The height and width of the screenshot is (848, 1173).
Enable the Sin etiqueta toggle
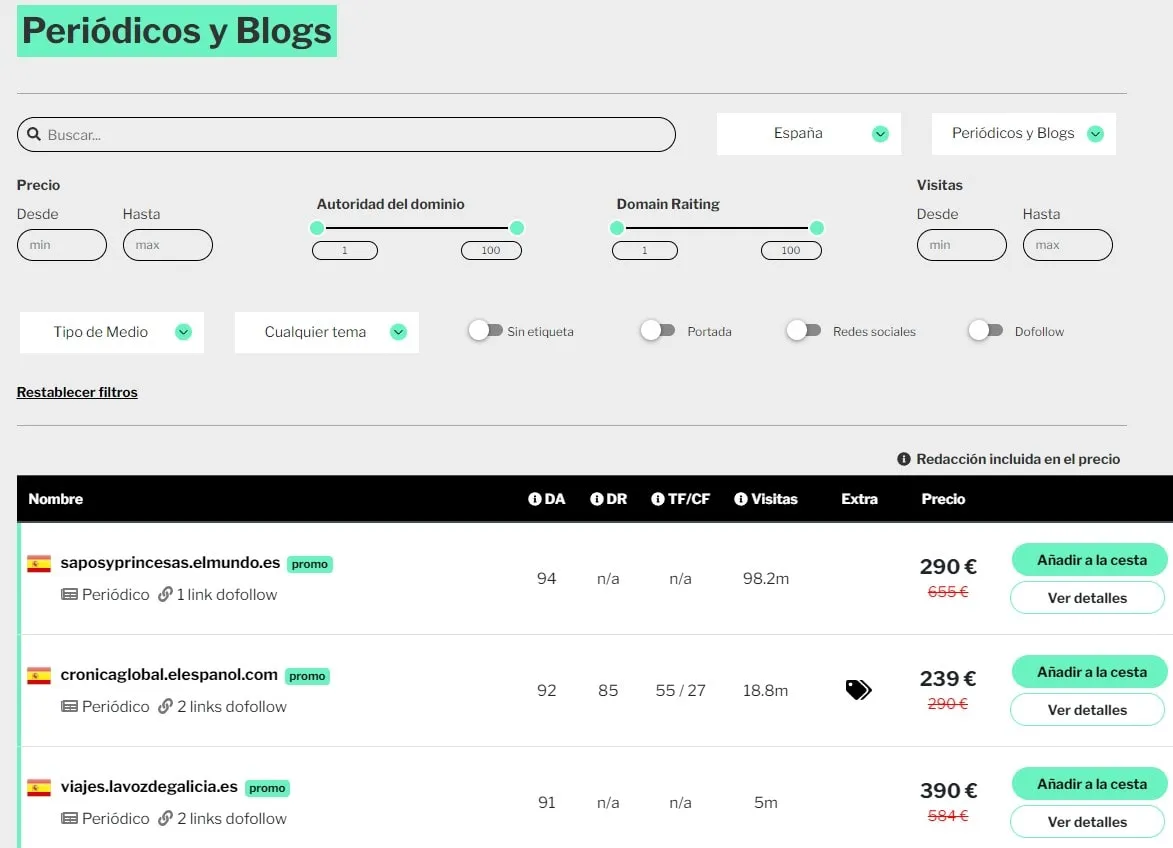(485, 331)
